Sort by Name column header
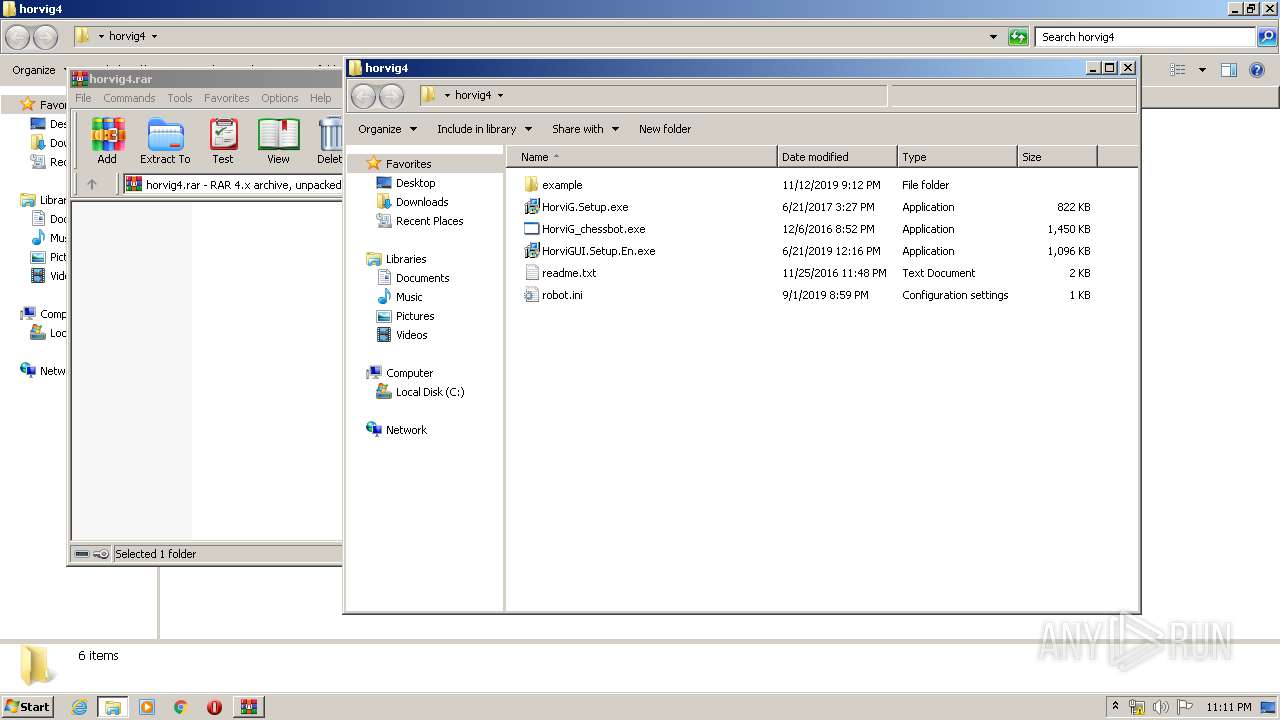Image resolution: width=1280 pixels, height=720 pixels. (642, 157)
